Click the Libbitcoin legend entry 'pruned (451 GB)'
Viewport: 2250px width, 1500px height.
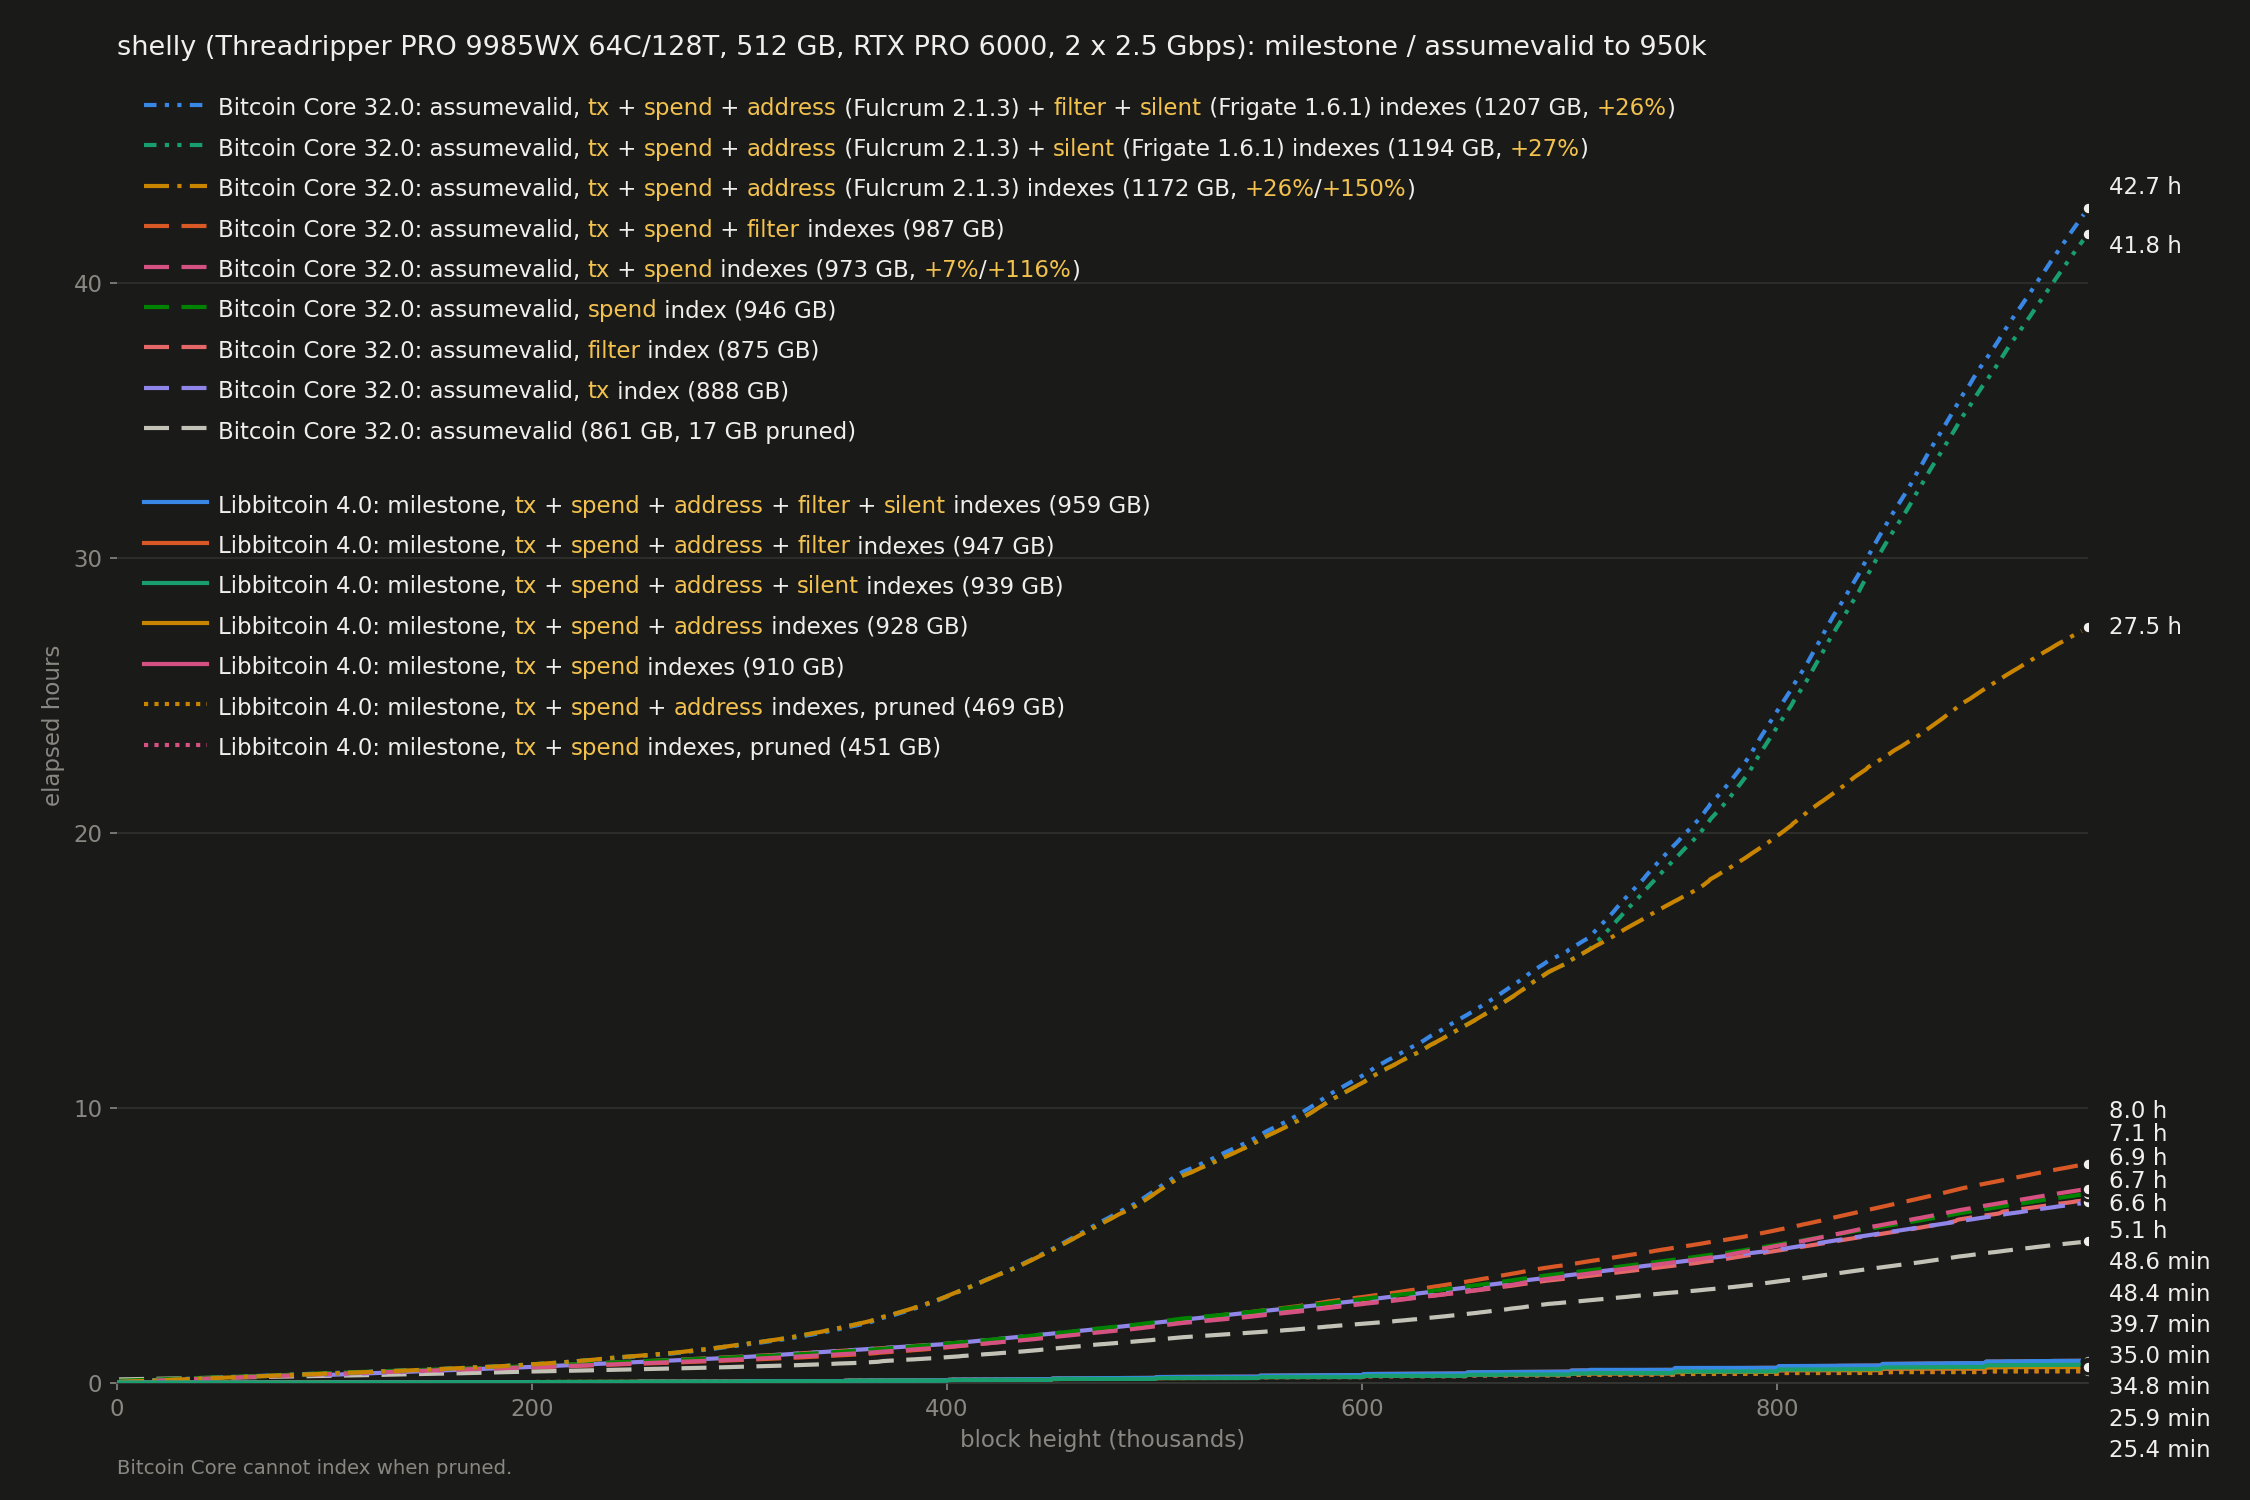pyautogui.click(x=542, y=747)
